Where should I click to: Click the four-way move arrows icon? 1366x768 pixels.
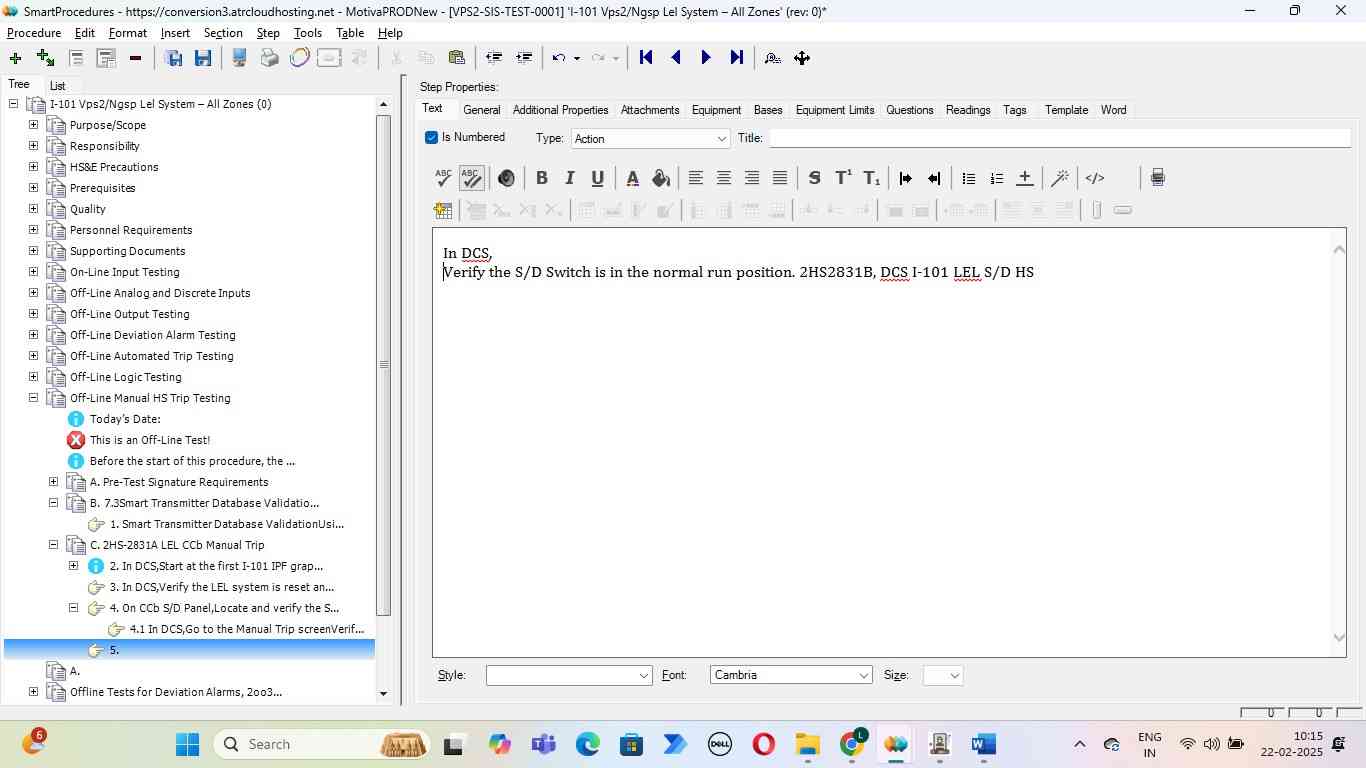802,58
